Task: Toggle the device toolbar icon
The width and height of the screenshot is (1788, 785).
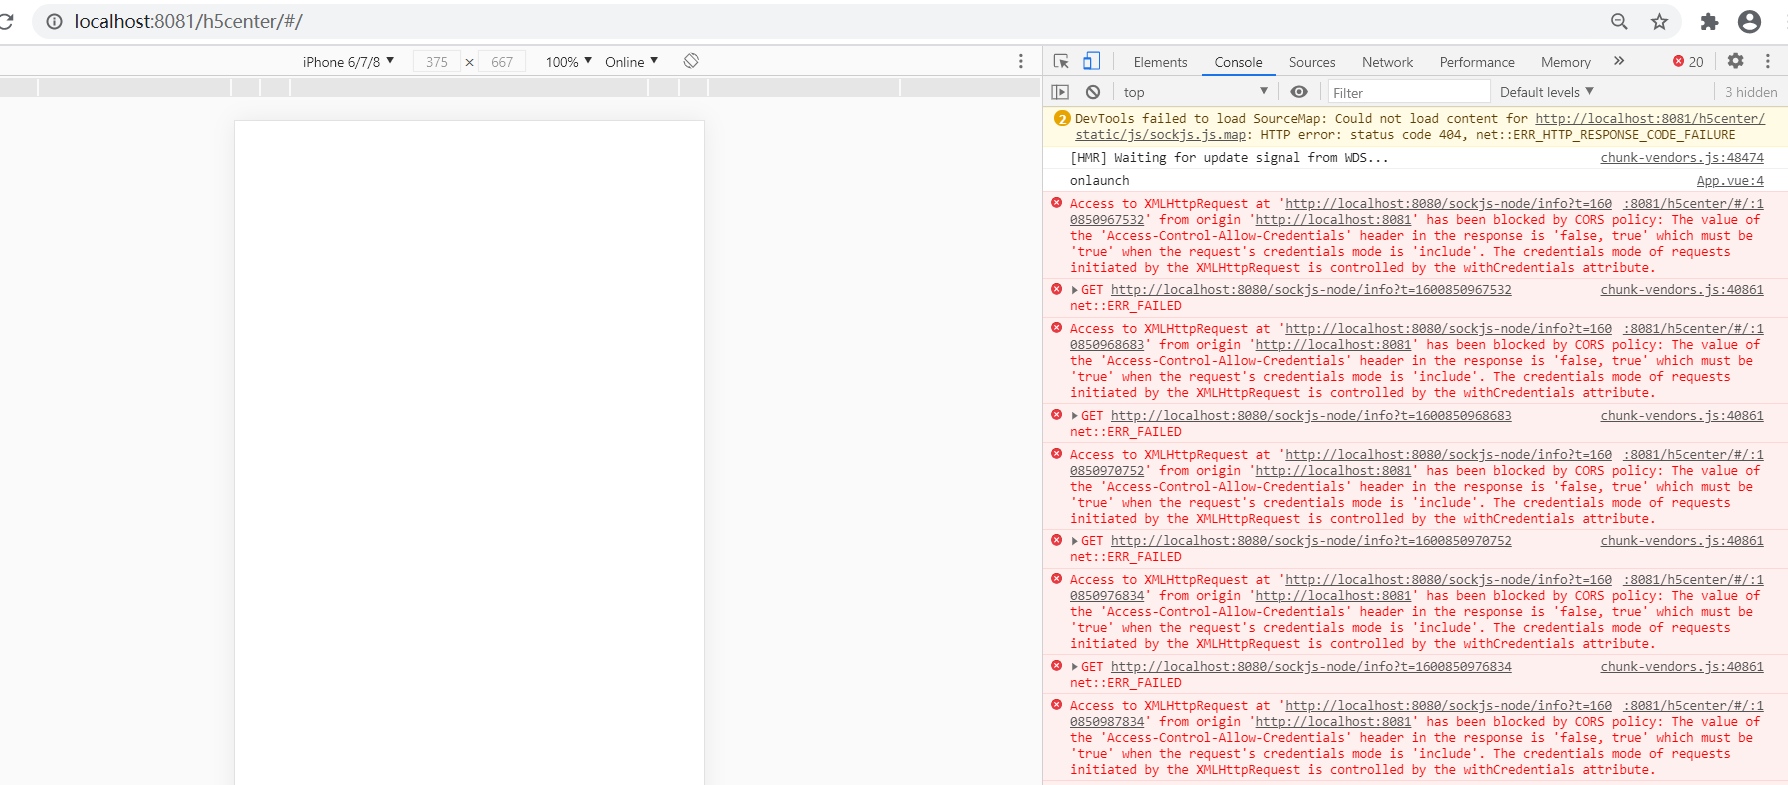Action: pyautogui.click(x=1091, y=62)
